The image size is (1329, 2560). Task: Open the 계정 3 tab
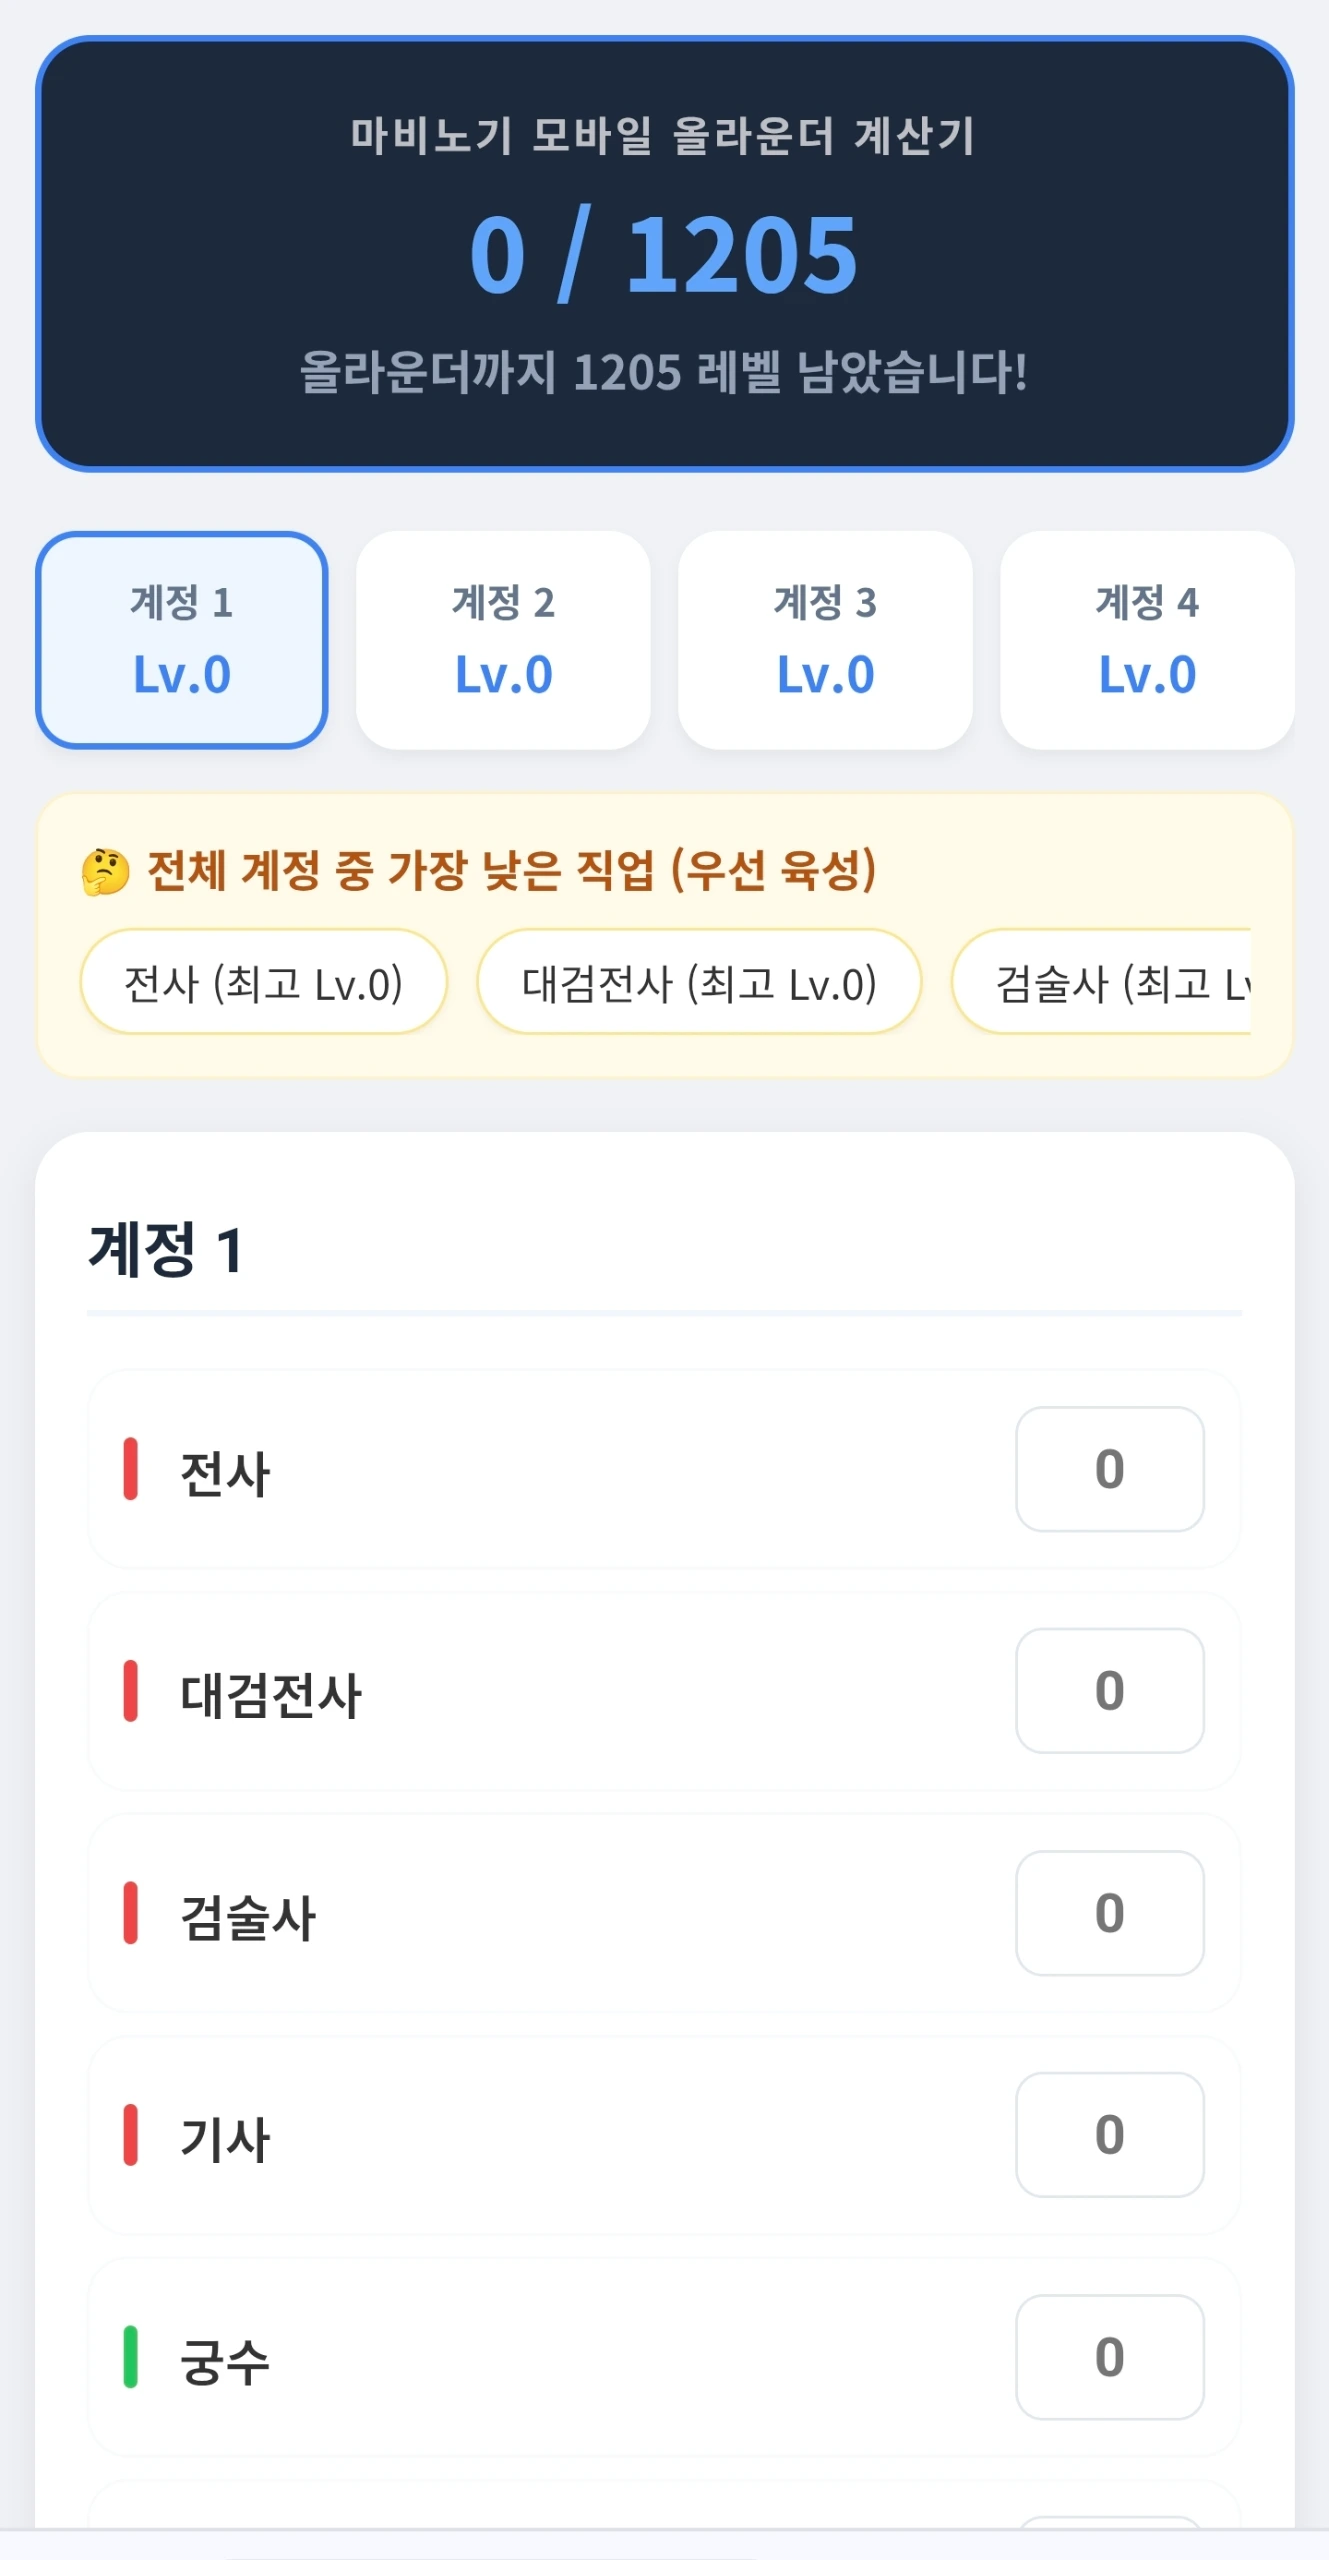(x=826, y=640)
